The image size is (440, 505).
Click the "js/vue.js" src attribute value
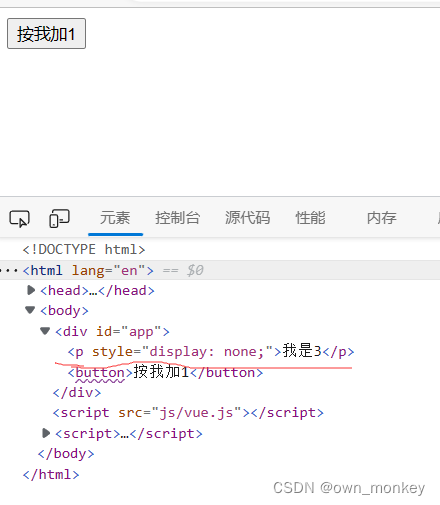[x=196, y=413]
